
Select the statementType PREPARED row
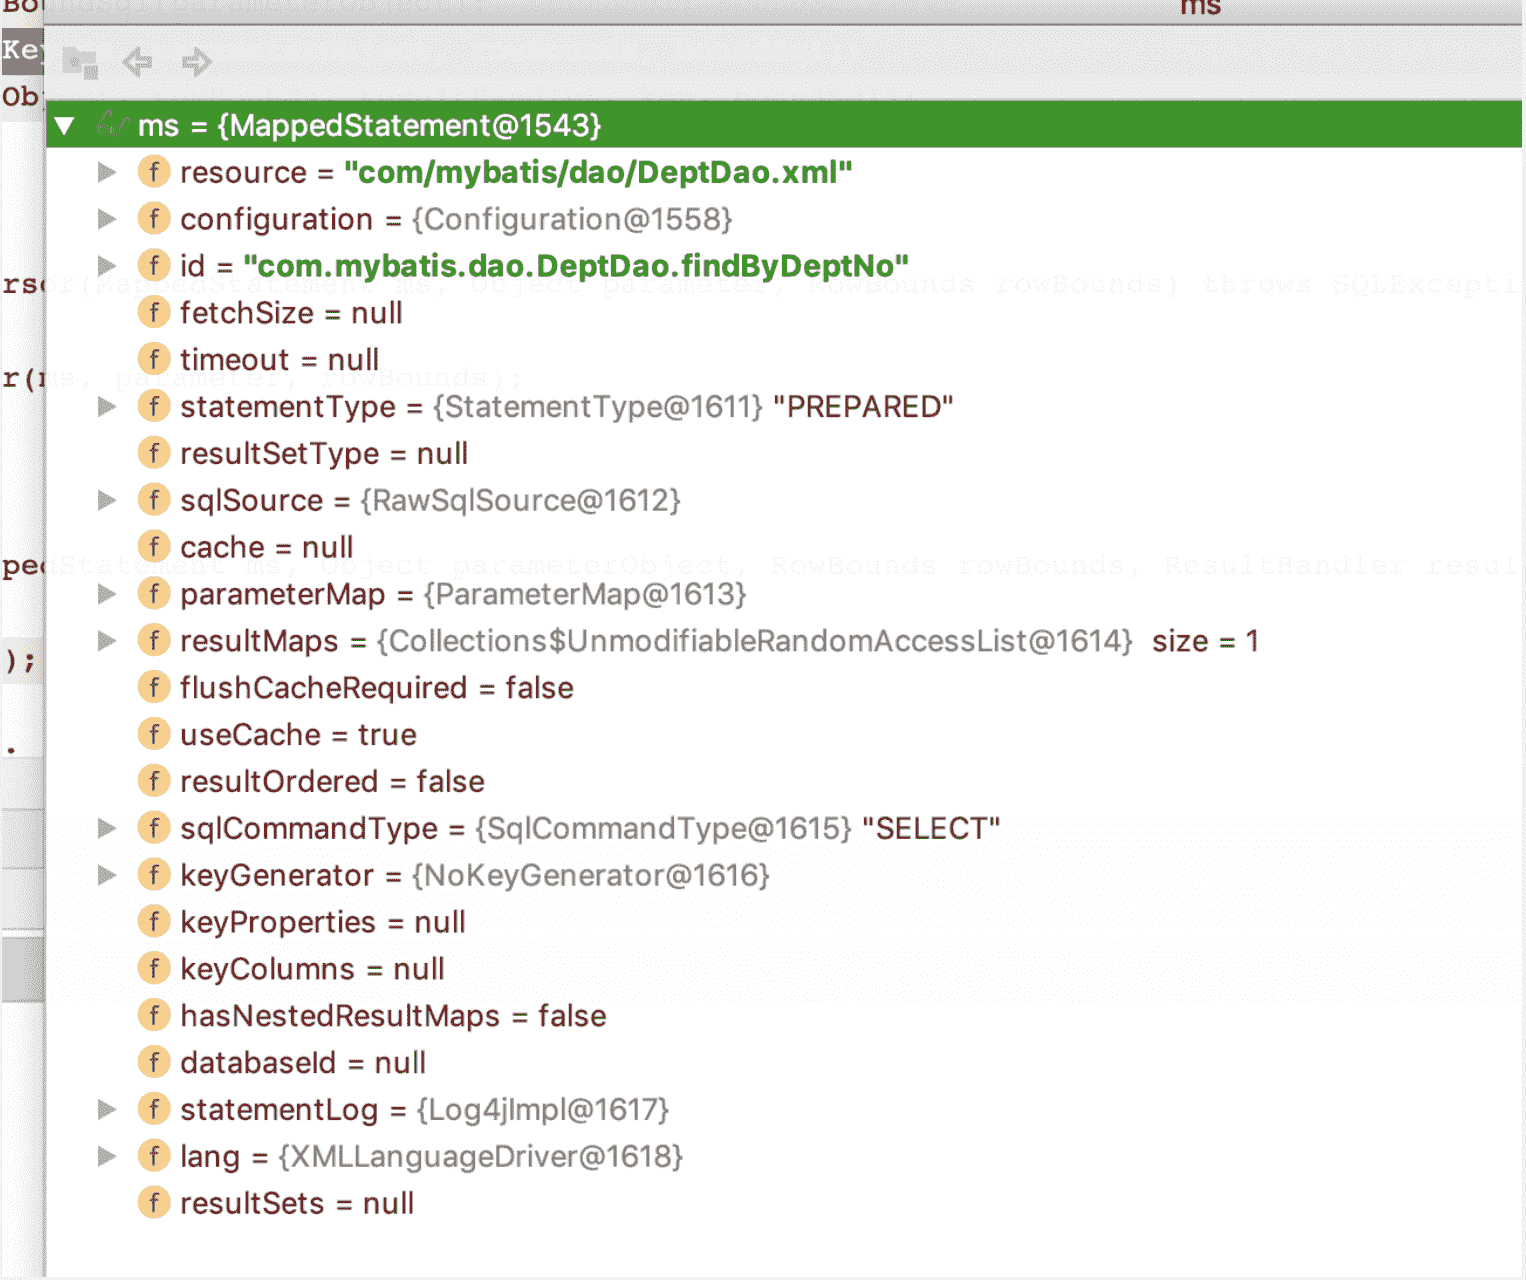point(566,407)
